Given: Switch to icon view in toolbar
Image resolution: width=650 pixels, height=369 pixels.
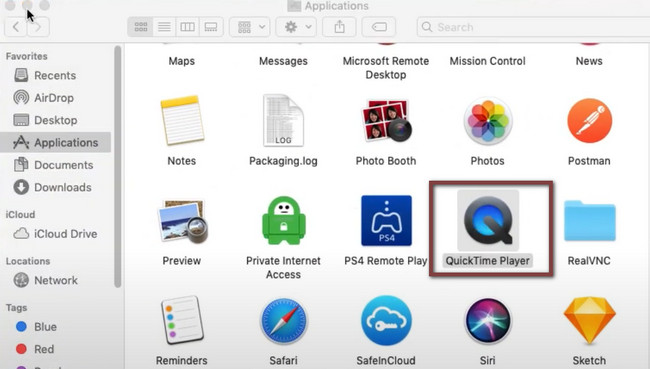Looking at the screenshot, I should click(141, 27).
